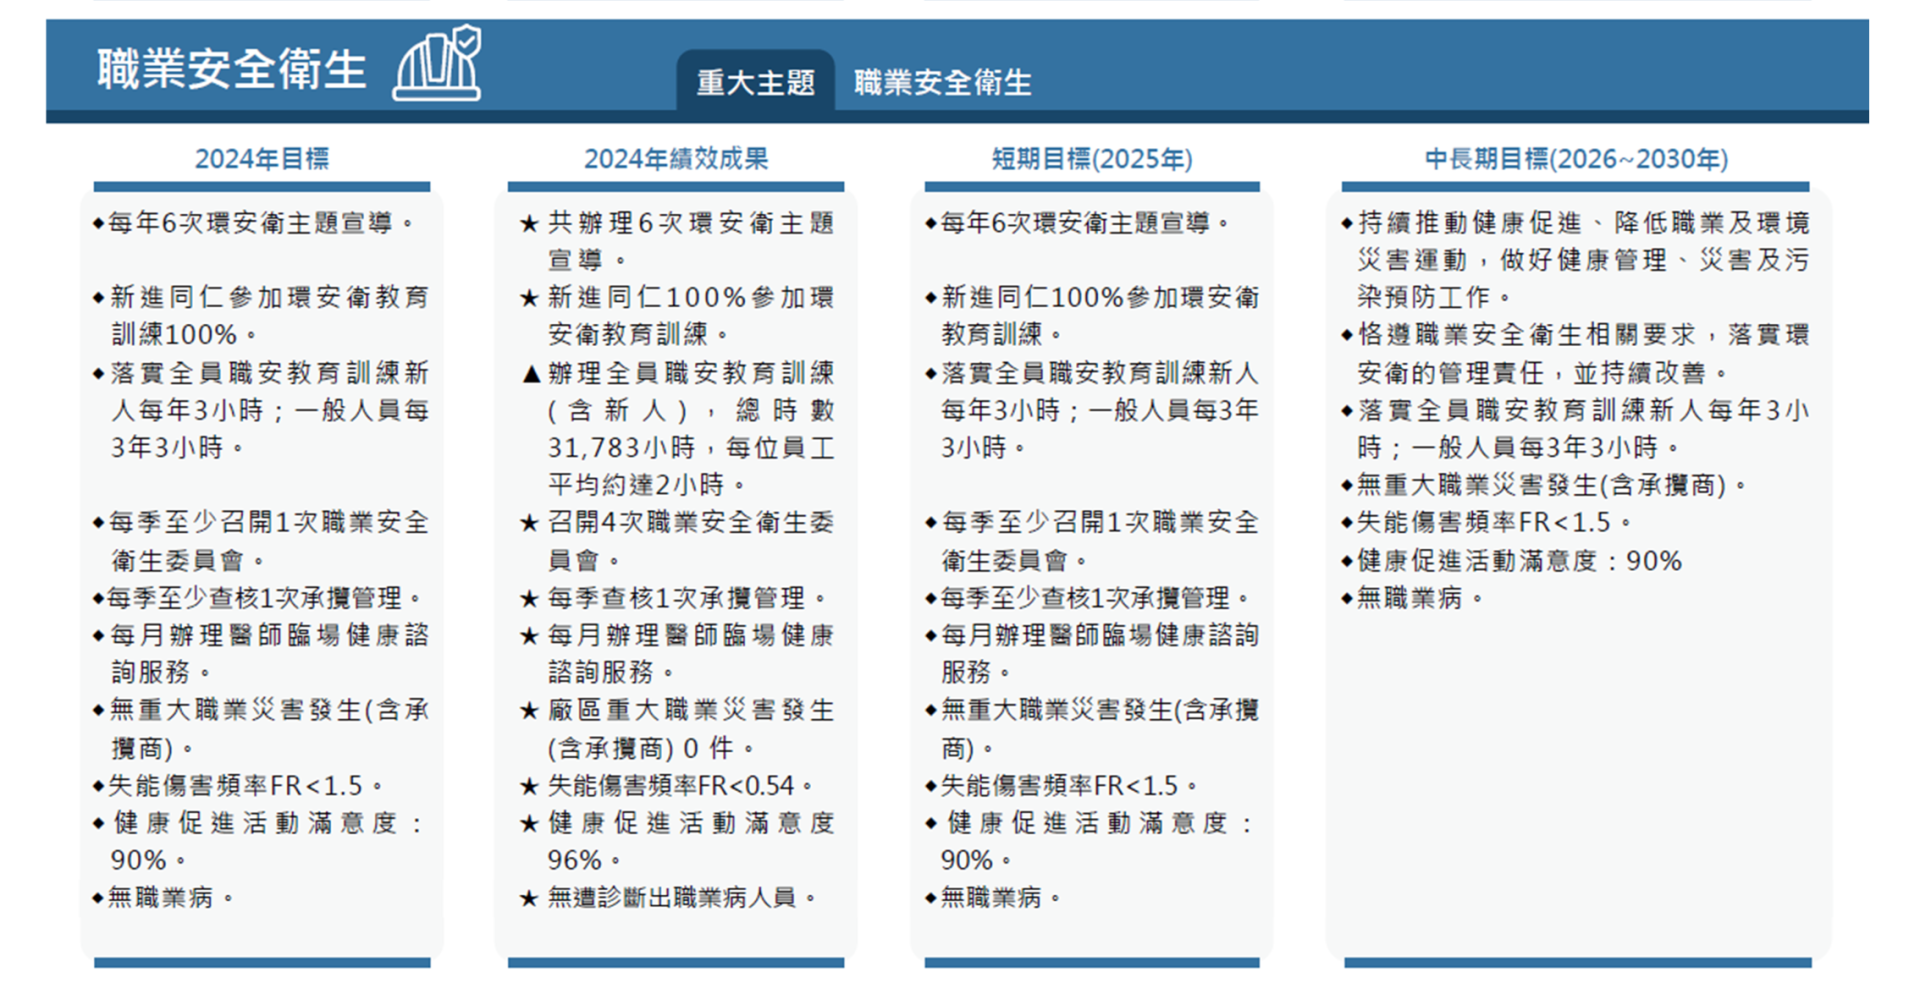Click the star beside 失能傷害頻率FR<0.54
Viewport: 1920px width, 994px height.
pyautogui.click(x=530, y=787)
